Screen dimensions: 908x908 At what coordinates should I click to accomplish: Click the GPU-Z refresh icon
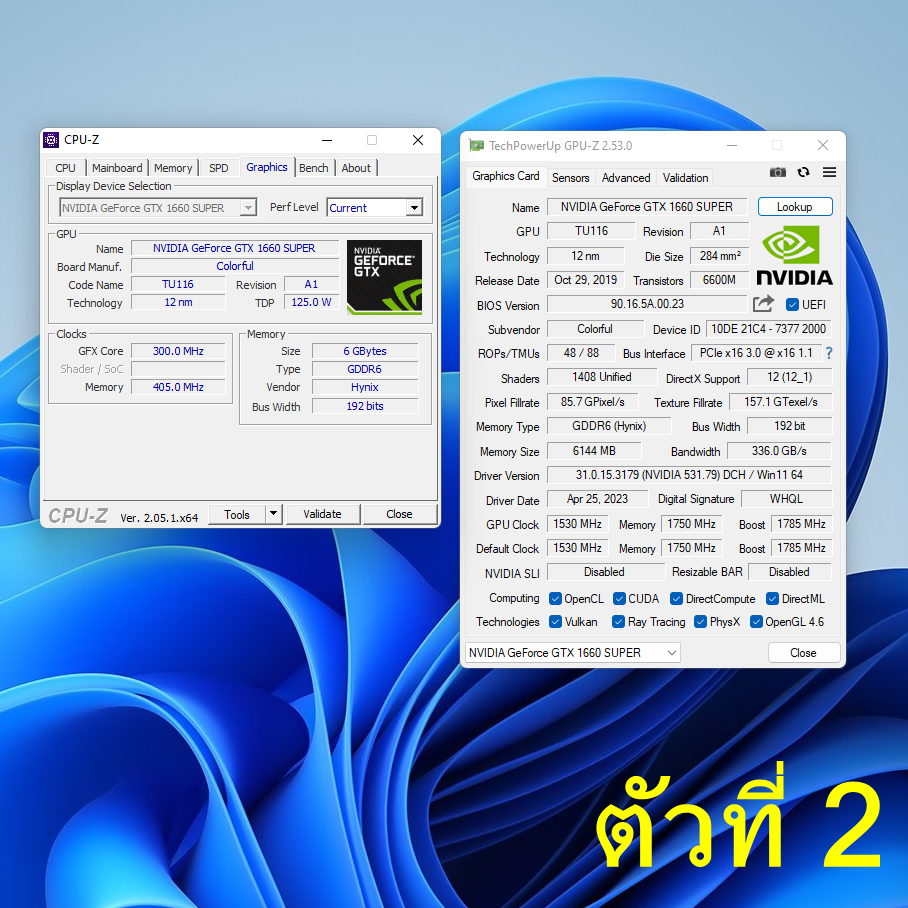pos(803,173)
